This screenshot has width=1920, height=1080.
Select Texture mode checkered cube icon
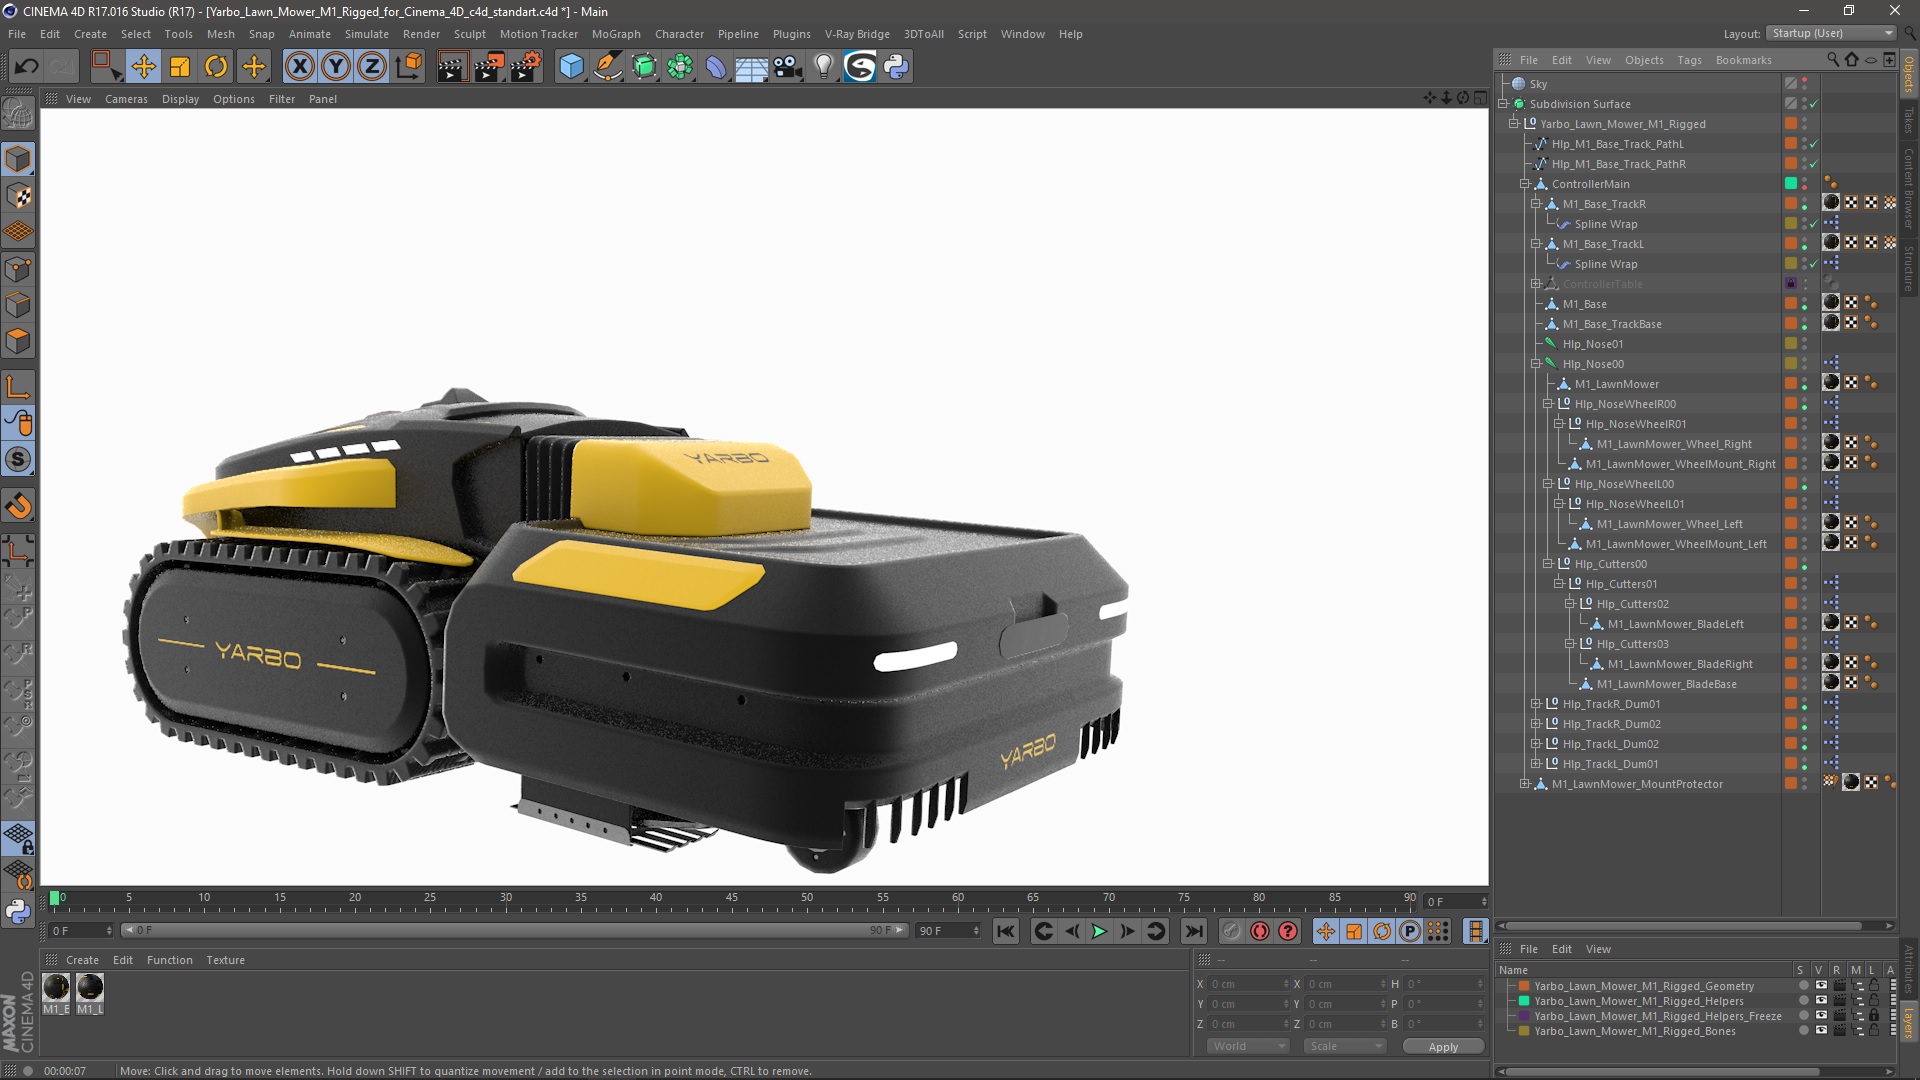point(18,196)
